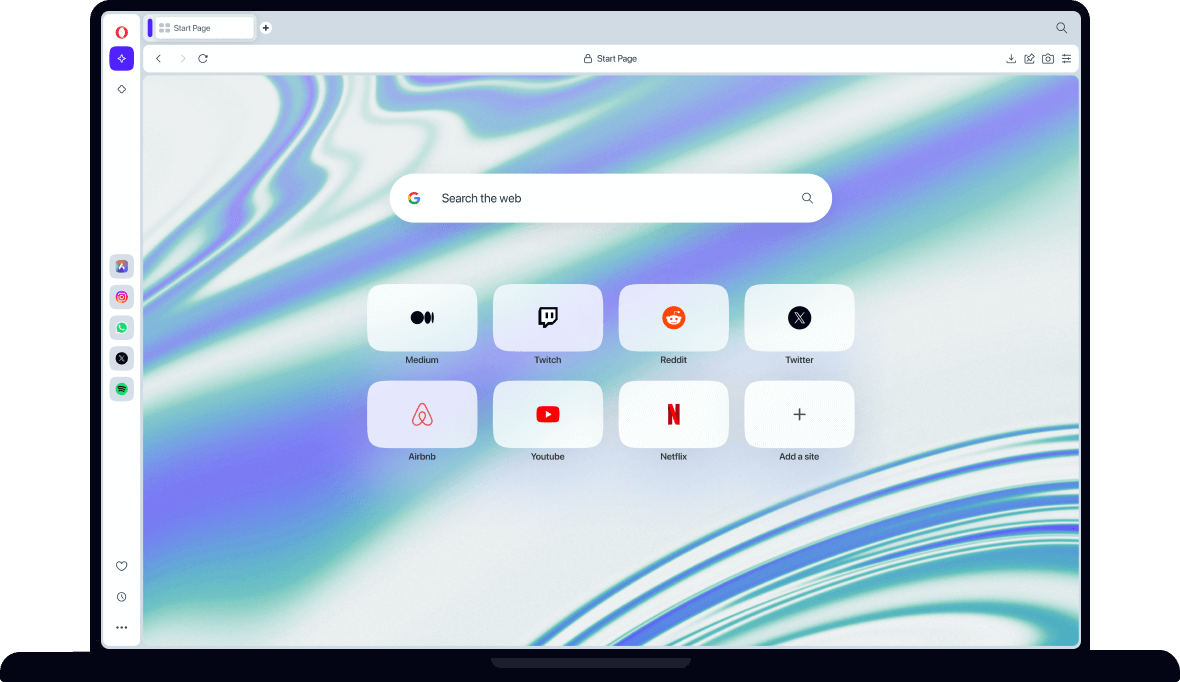Screen dimensions: 1180x682
Task: Click the Google logo in search box
Action: click(414, 198)
